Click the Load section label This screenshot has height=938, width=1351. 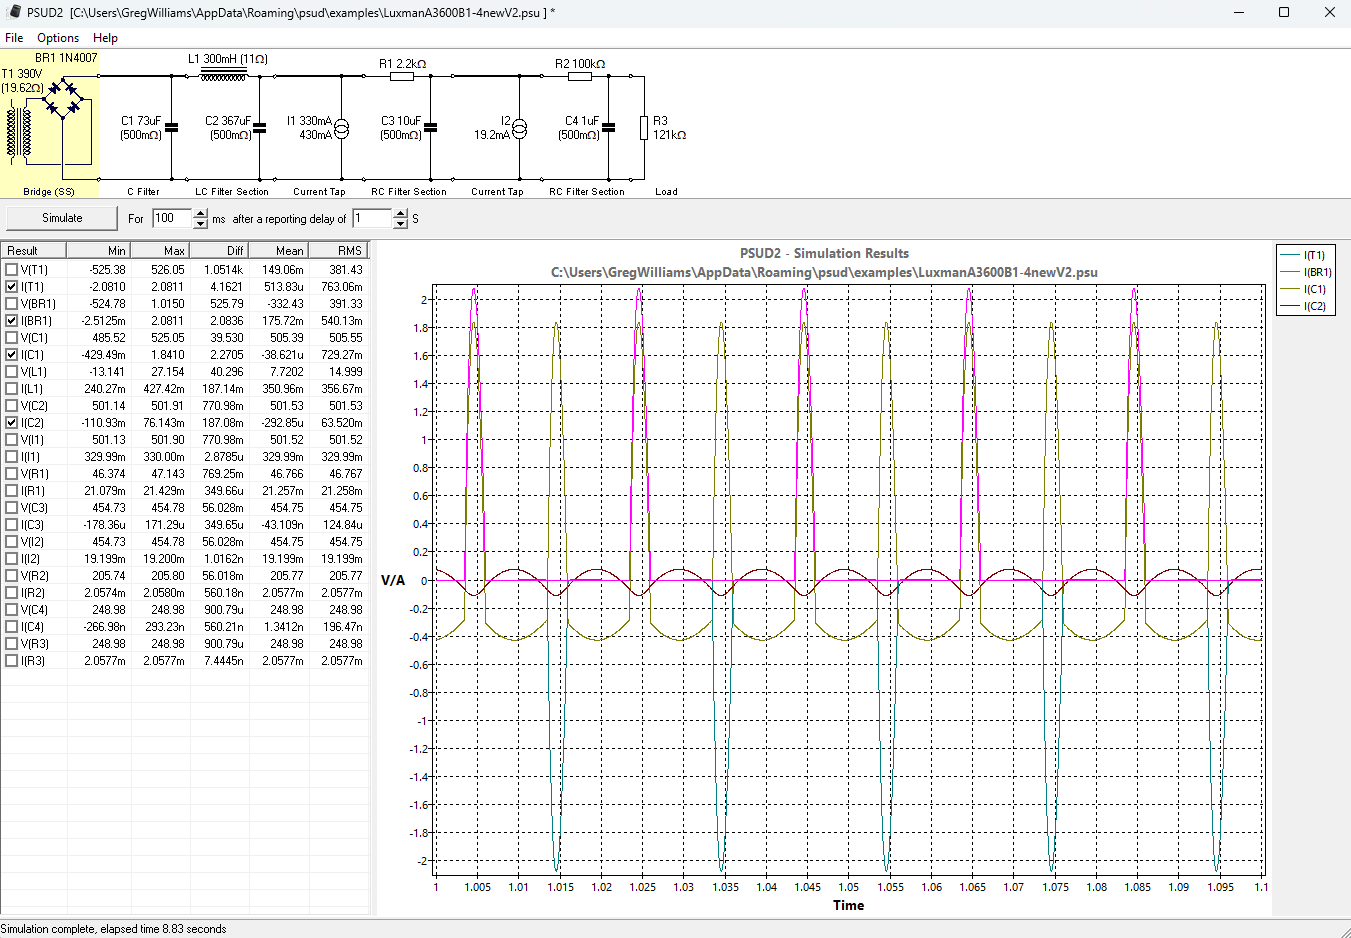(x=666, y=192)
